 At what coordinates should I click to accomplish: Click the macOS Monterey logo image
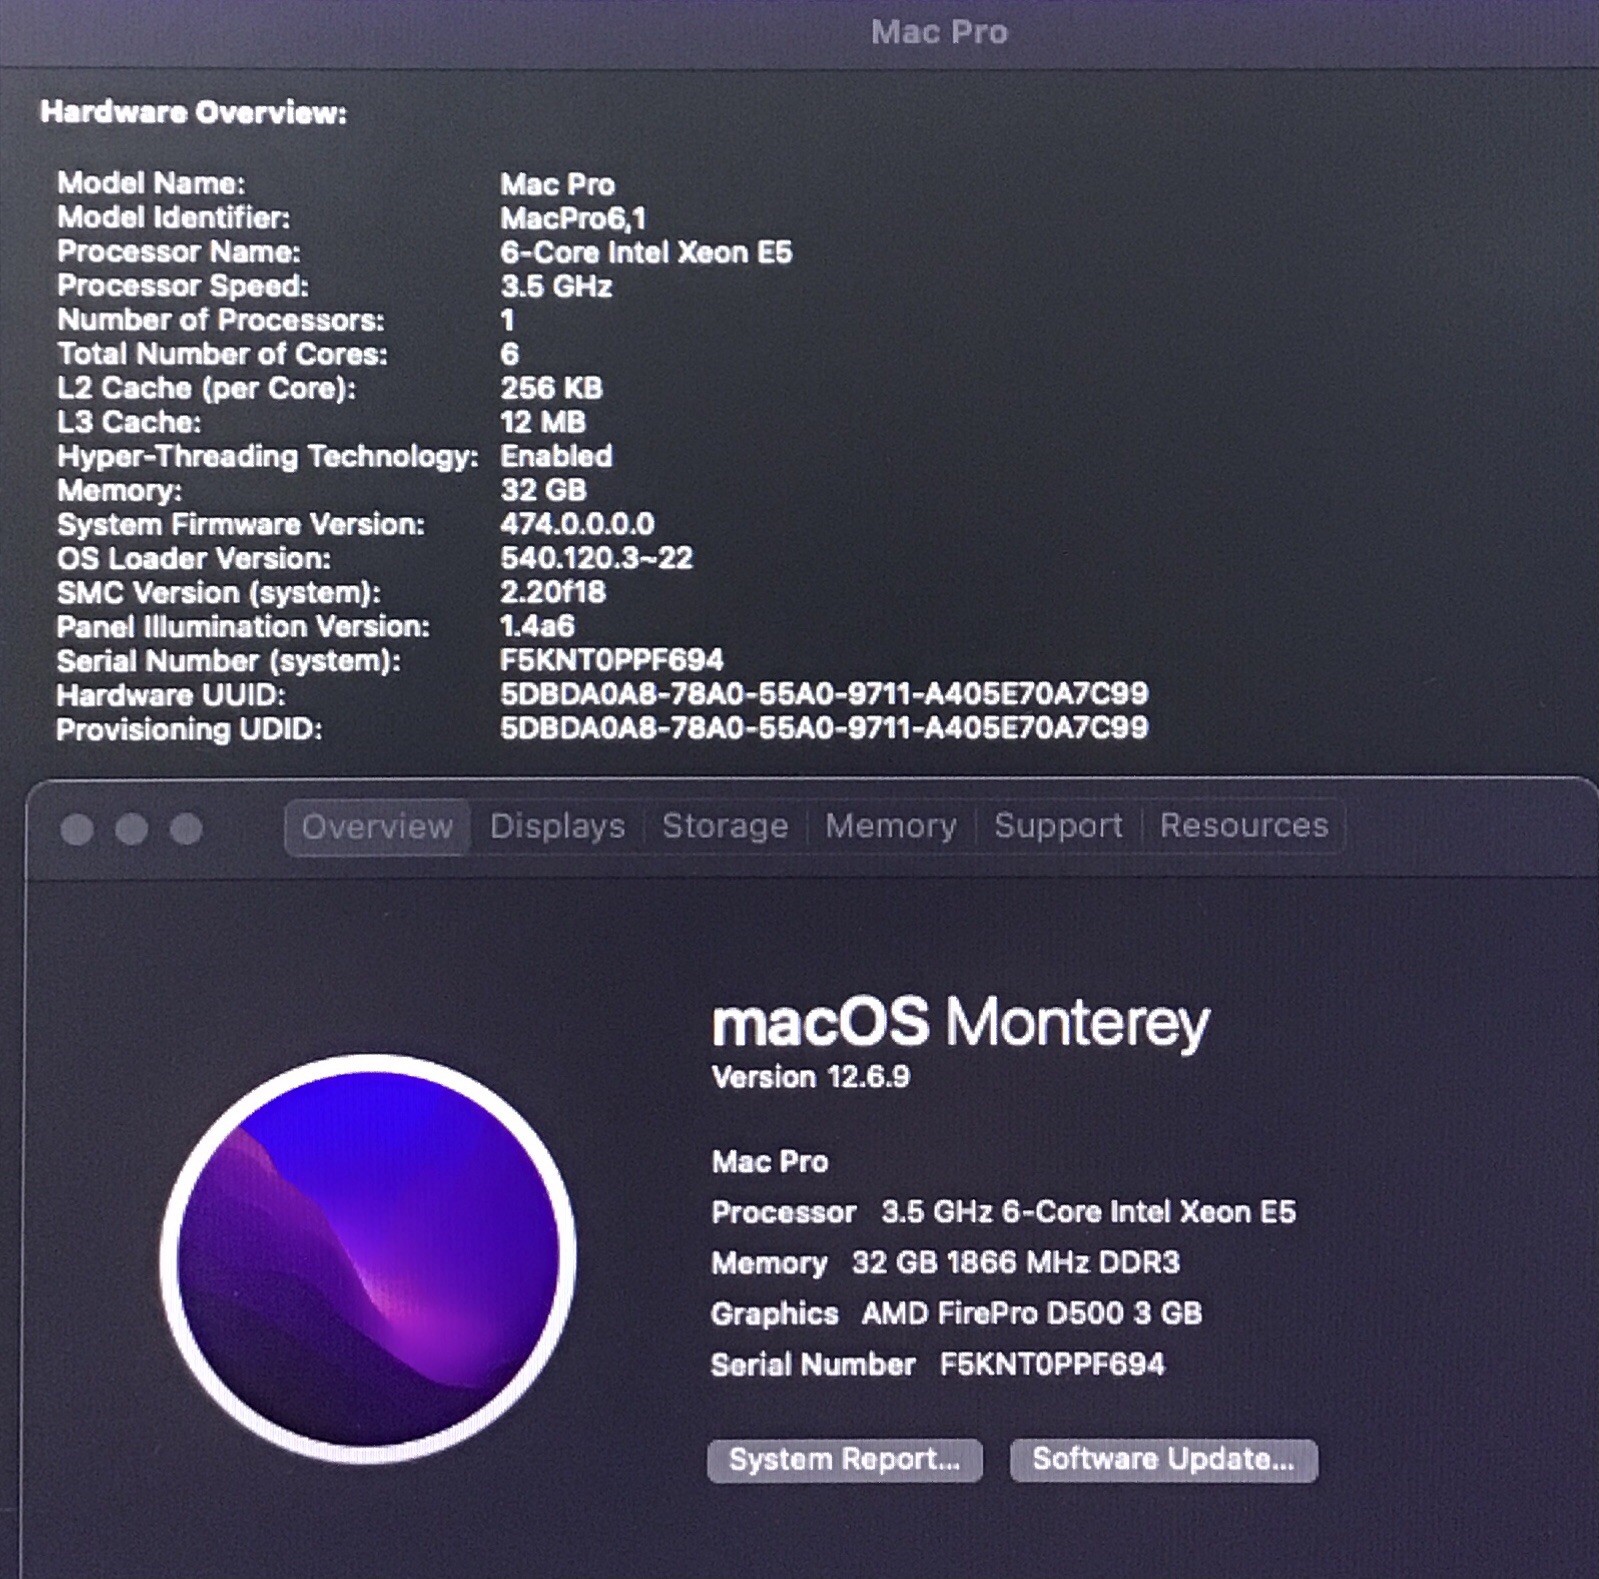[367, 1257]
